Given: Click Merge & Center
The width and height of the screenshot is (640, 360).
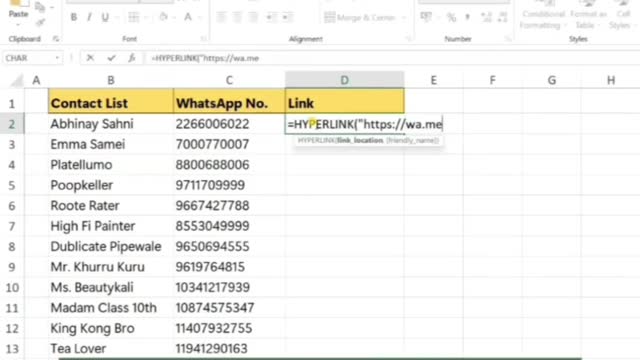Looking at the screenshot, I should (360, 18).
